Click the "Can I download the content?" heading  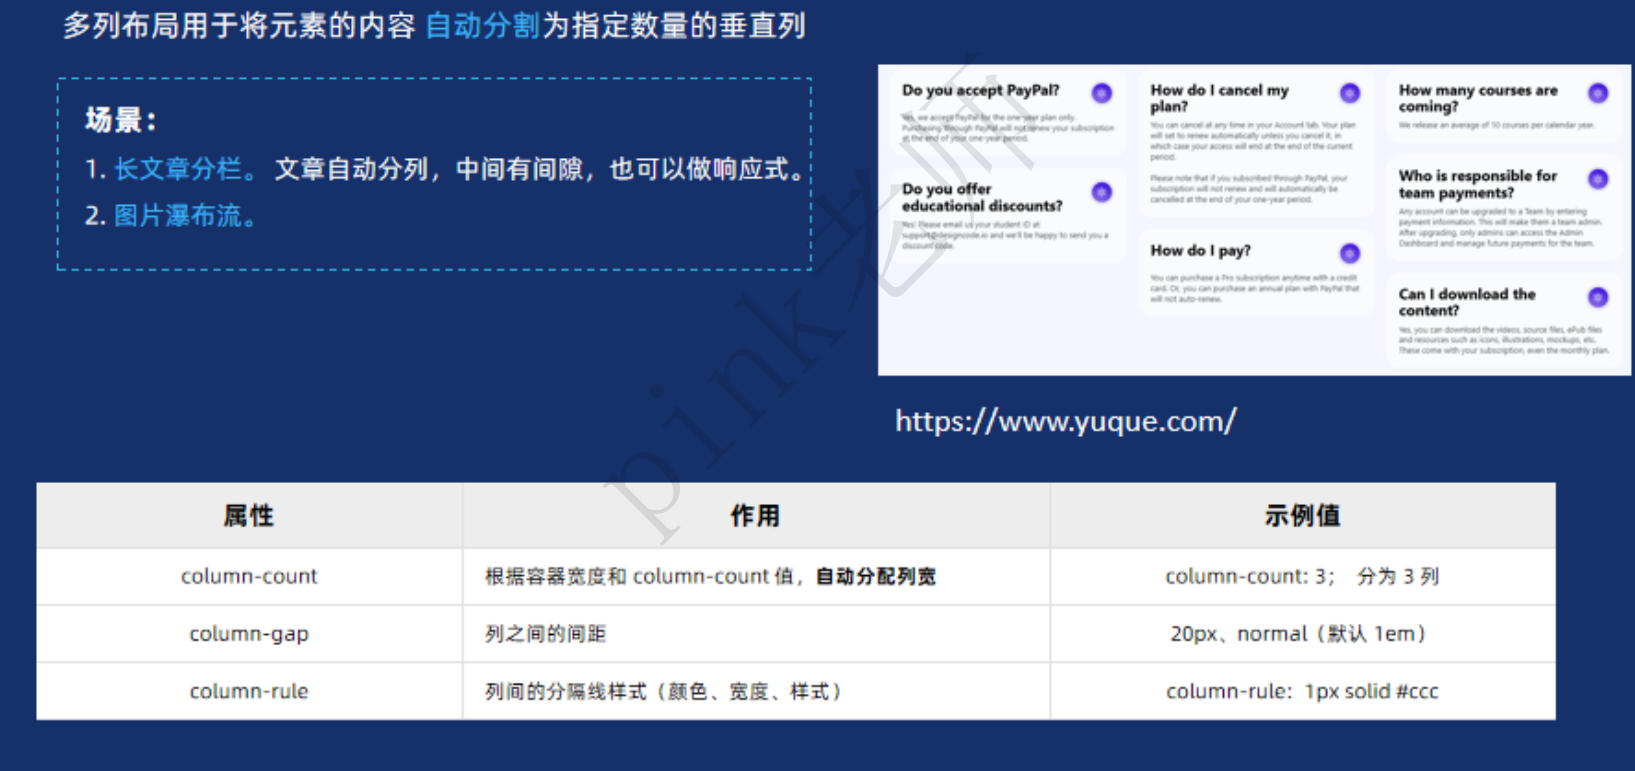click(x=1466, y=302)
